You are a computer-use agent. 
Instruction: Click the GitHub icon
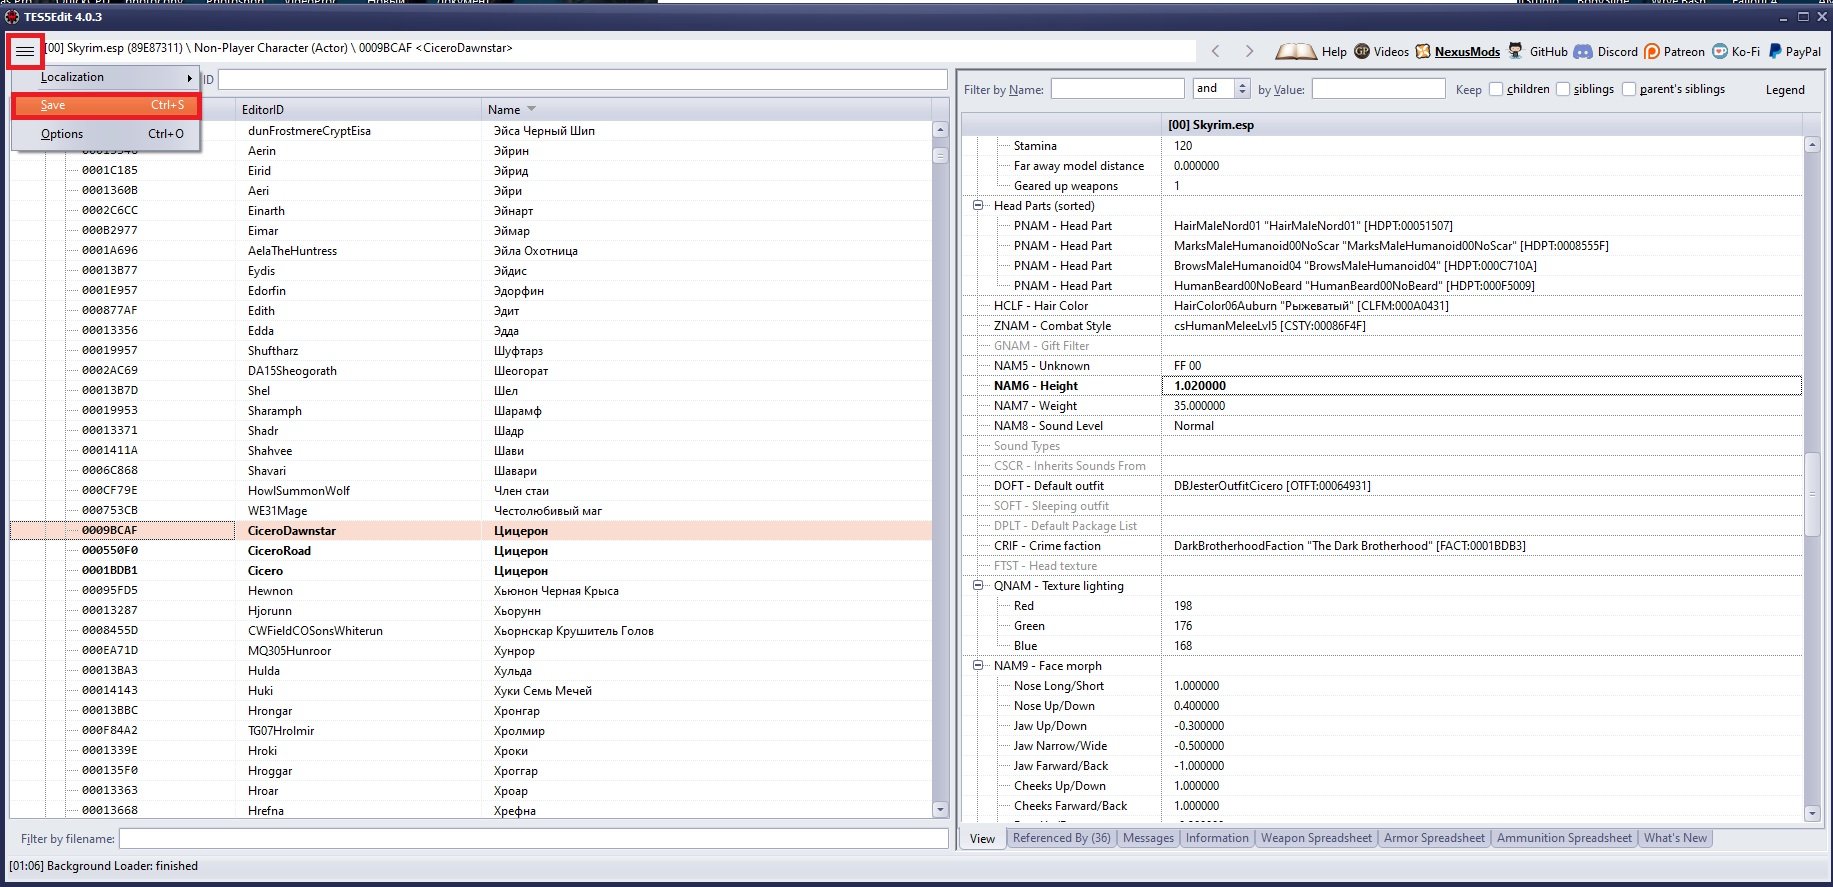(x=1516, y=52)
